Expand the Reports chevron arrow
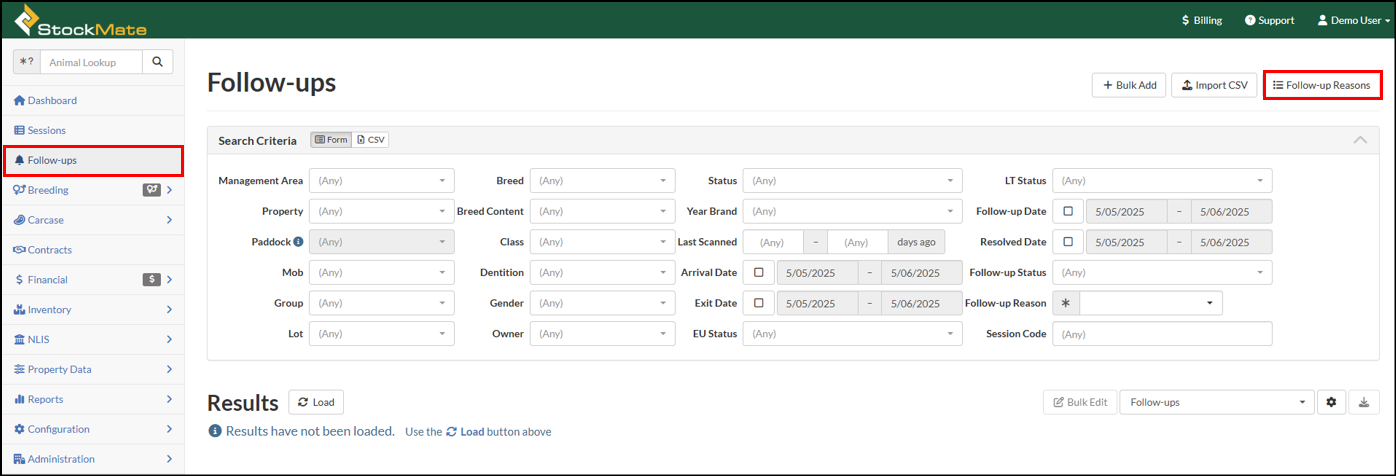1396x476 pixels. point(170,399)
